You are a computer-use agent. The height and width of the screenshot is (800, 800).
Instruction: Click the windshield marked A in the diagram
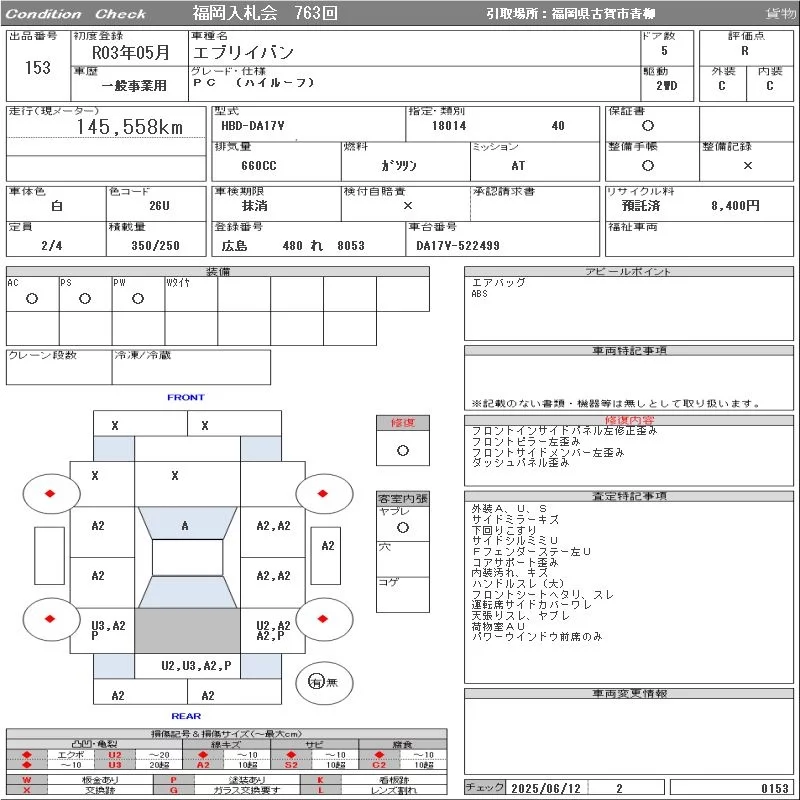(187, 523)
